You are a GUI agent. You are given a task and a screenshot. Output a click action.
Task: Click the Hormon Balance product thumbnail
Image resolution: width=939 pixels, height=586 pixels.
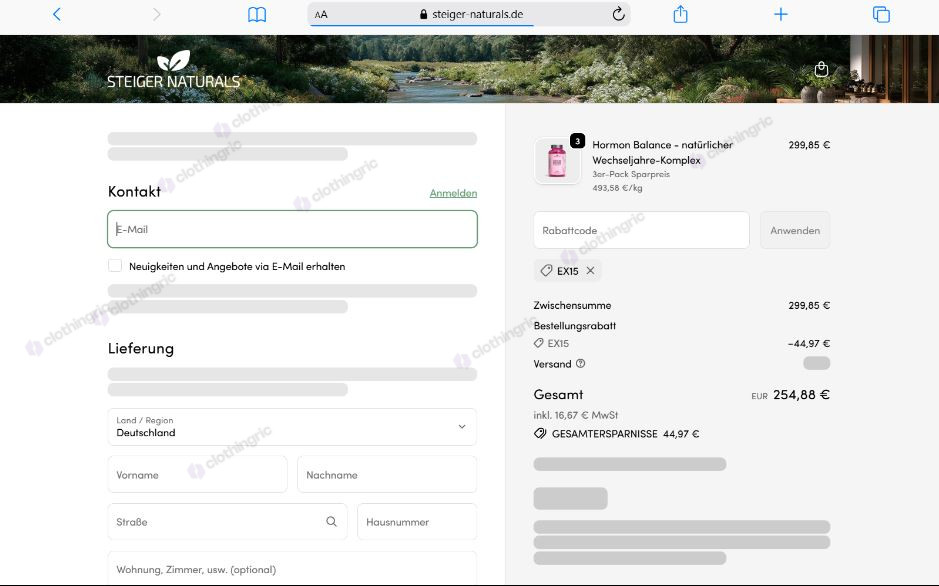(557, 160)
